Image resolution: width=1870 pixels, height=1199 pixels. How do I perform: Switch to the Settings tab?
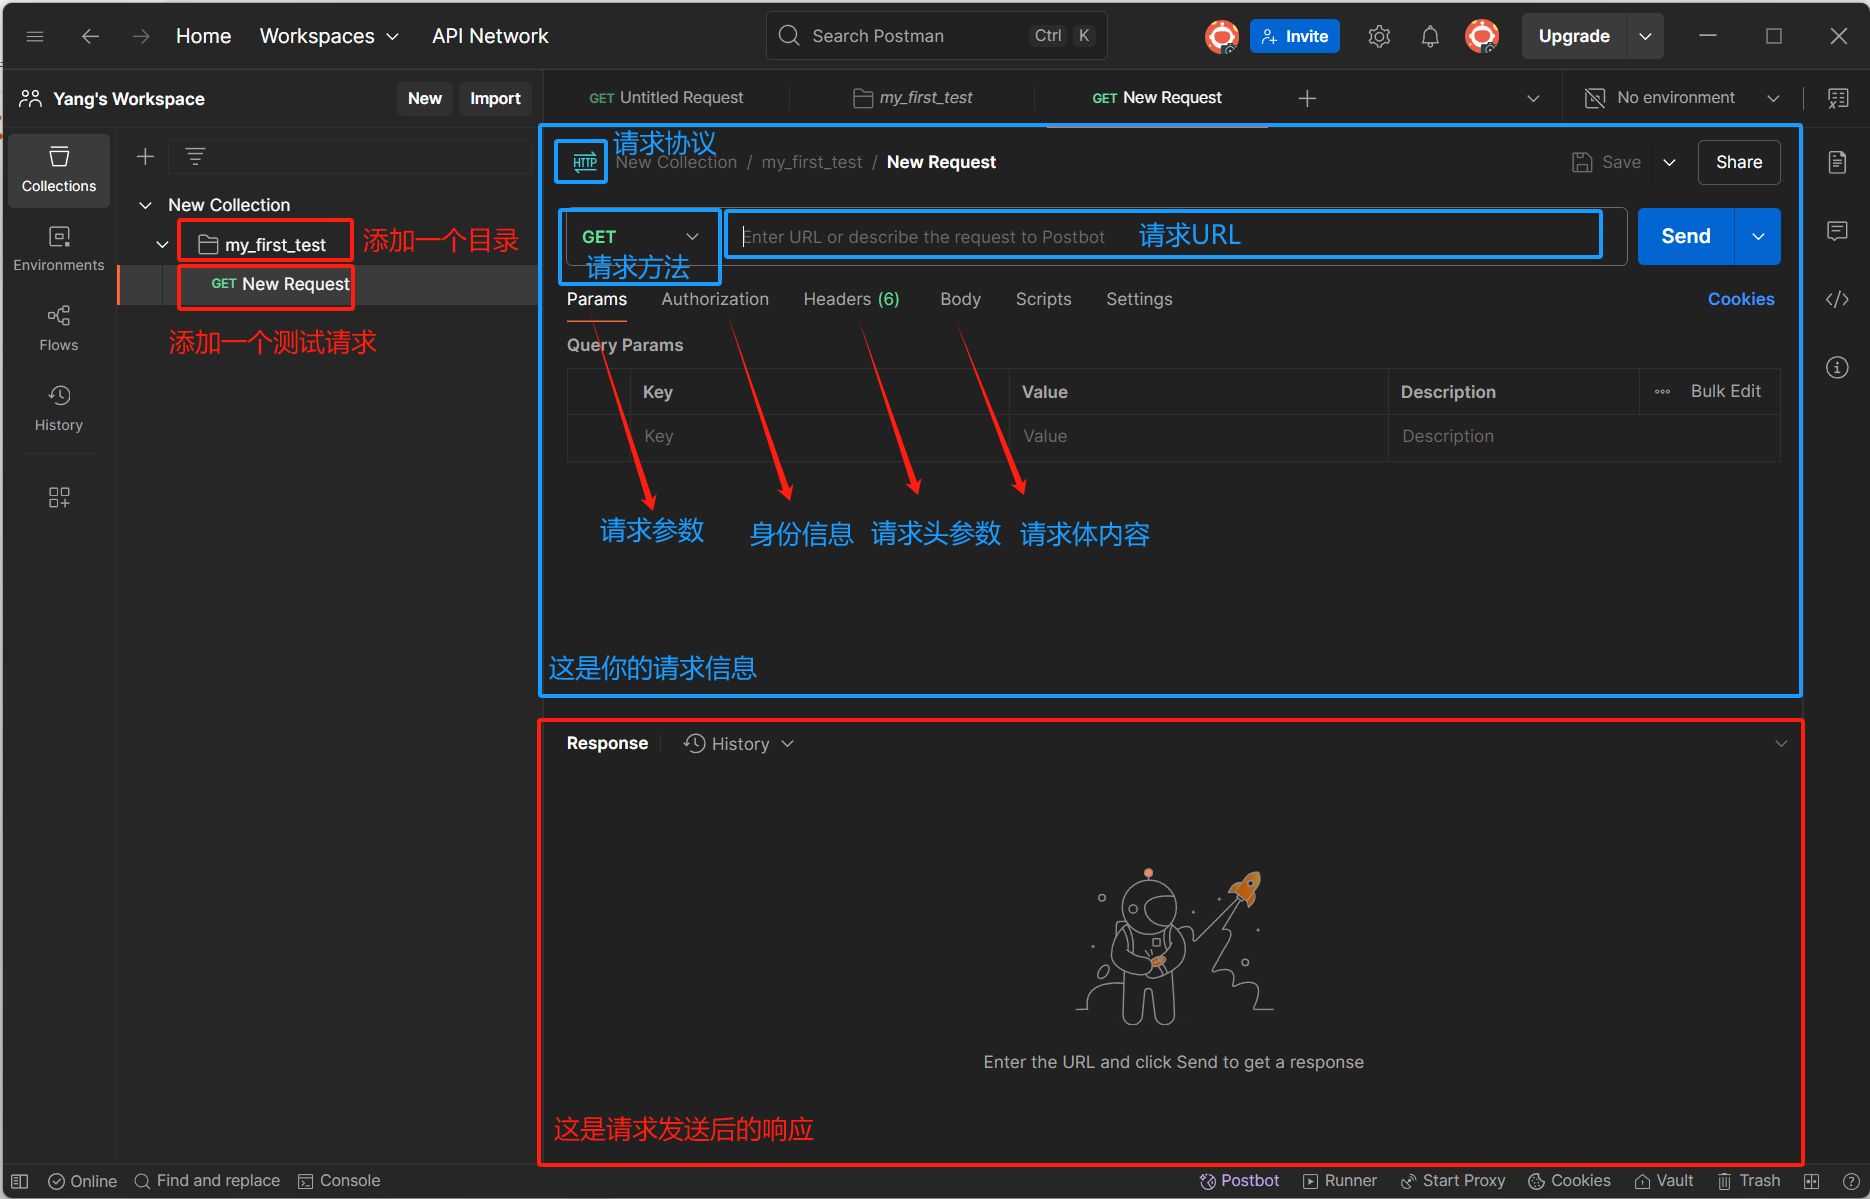1139,299
